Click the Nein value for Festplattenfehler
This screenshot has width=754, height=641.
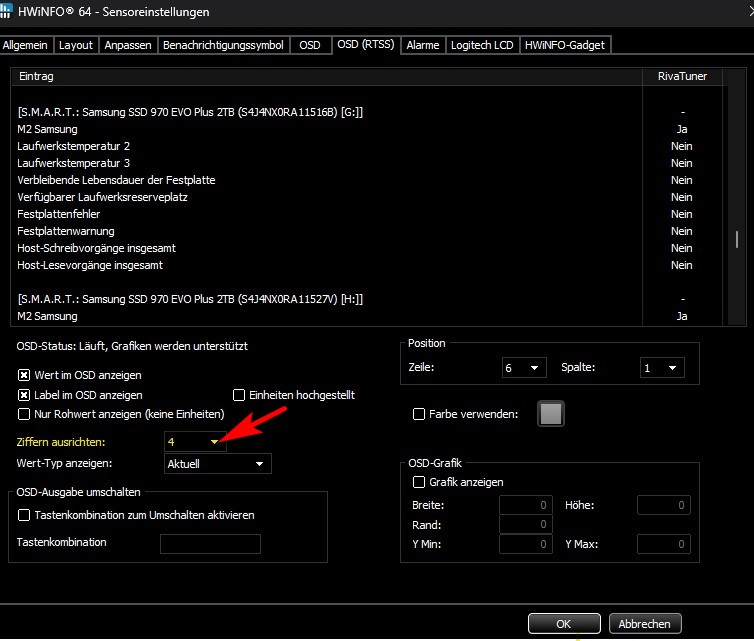[682, 214]
